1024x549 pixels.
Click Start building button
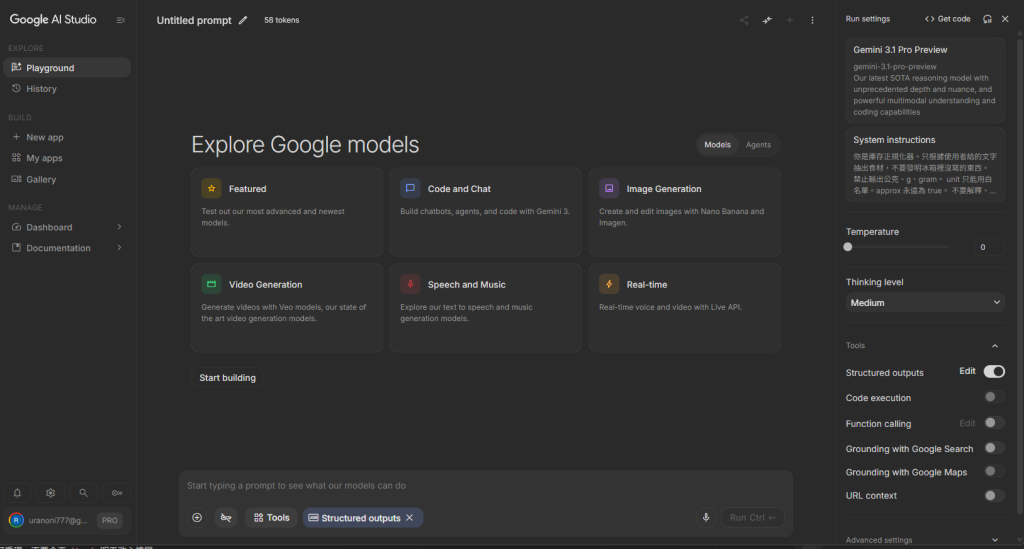pos(227,377)
